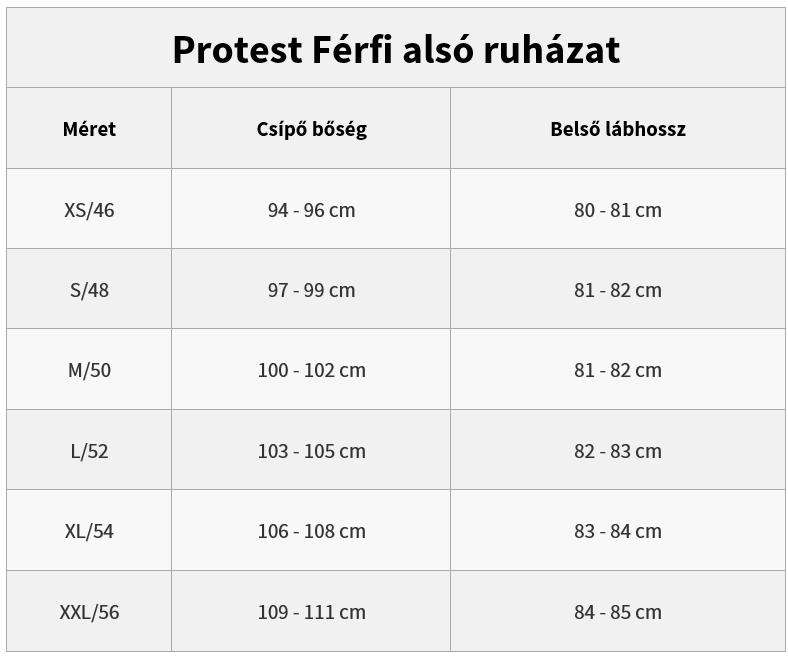Click the XL/54 size cell

[x=89, y=531]
